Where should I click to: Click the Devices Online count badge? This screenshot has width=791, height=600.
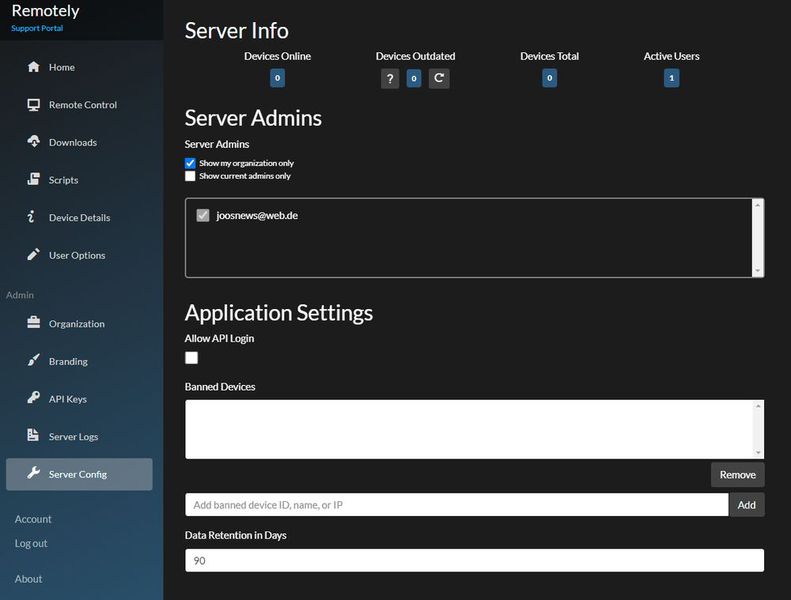pos(277,78)
